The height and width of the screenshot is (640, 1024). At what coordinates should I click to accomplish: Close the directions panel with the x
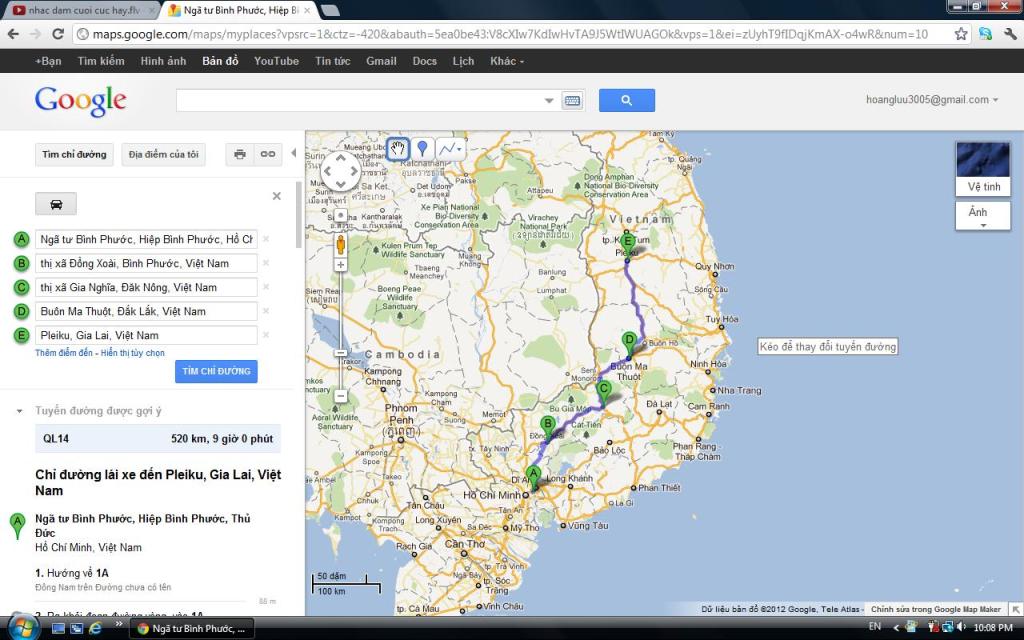click(x=277, y=196)
